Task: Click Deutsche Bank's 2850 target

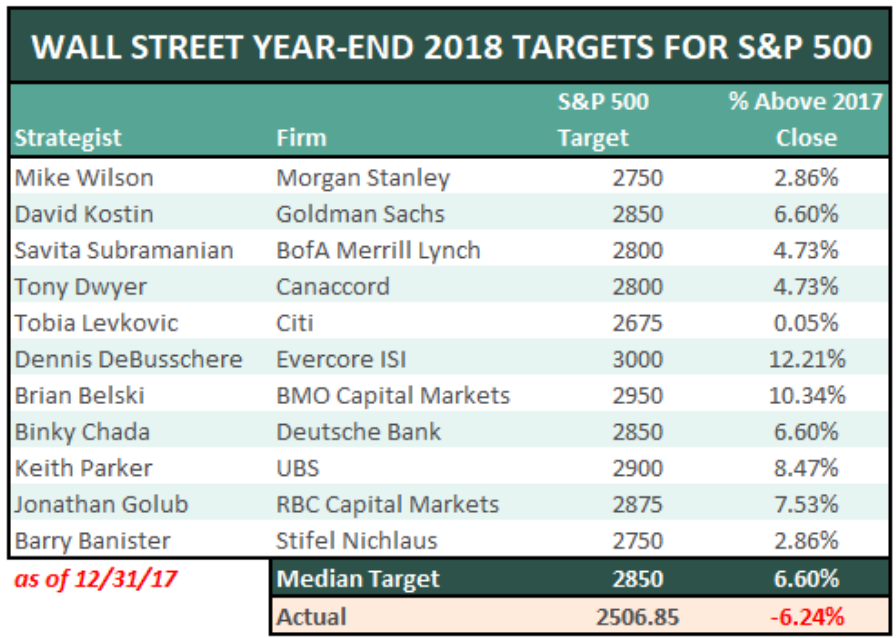Action: (x=638, y=432)
